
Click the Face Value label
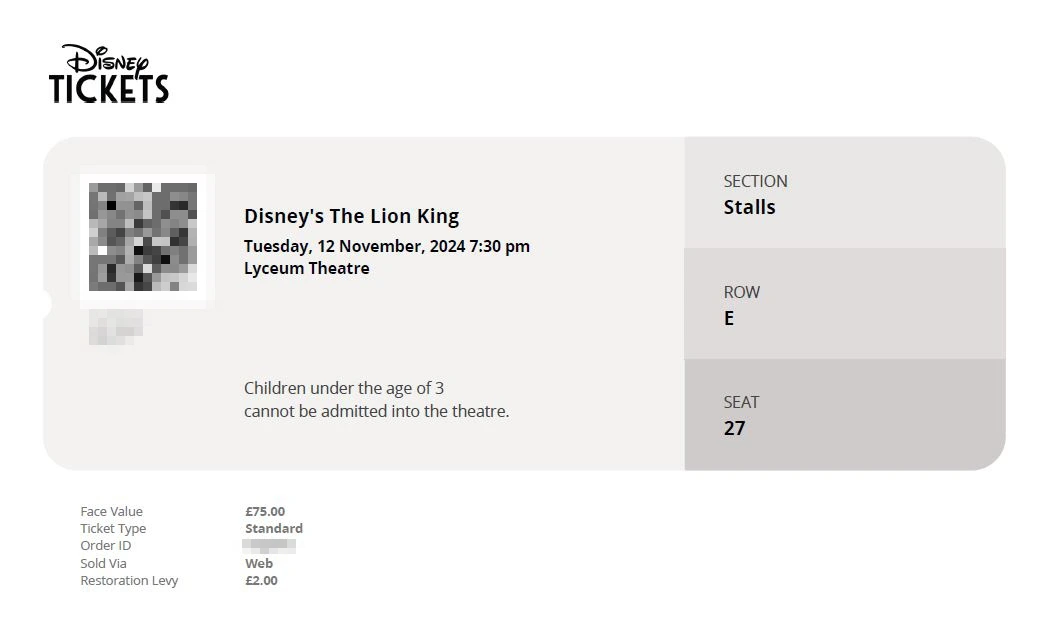[111, 511]
